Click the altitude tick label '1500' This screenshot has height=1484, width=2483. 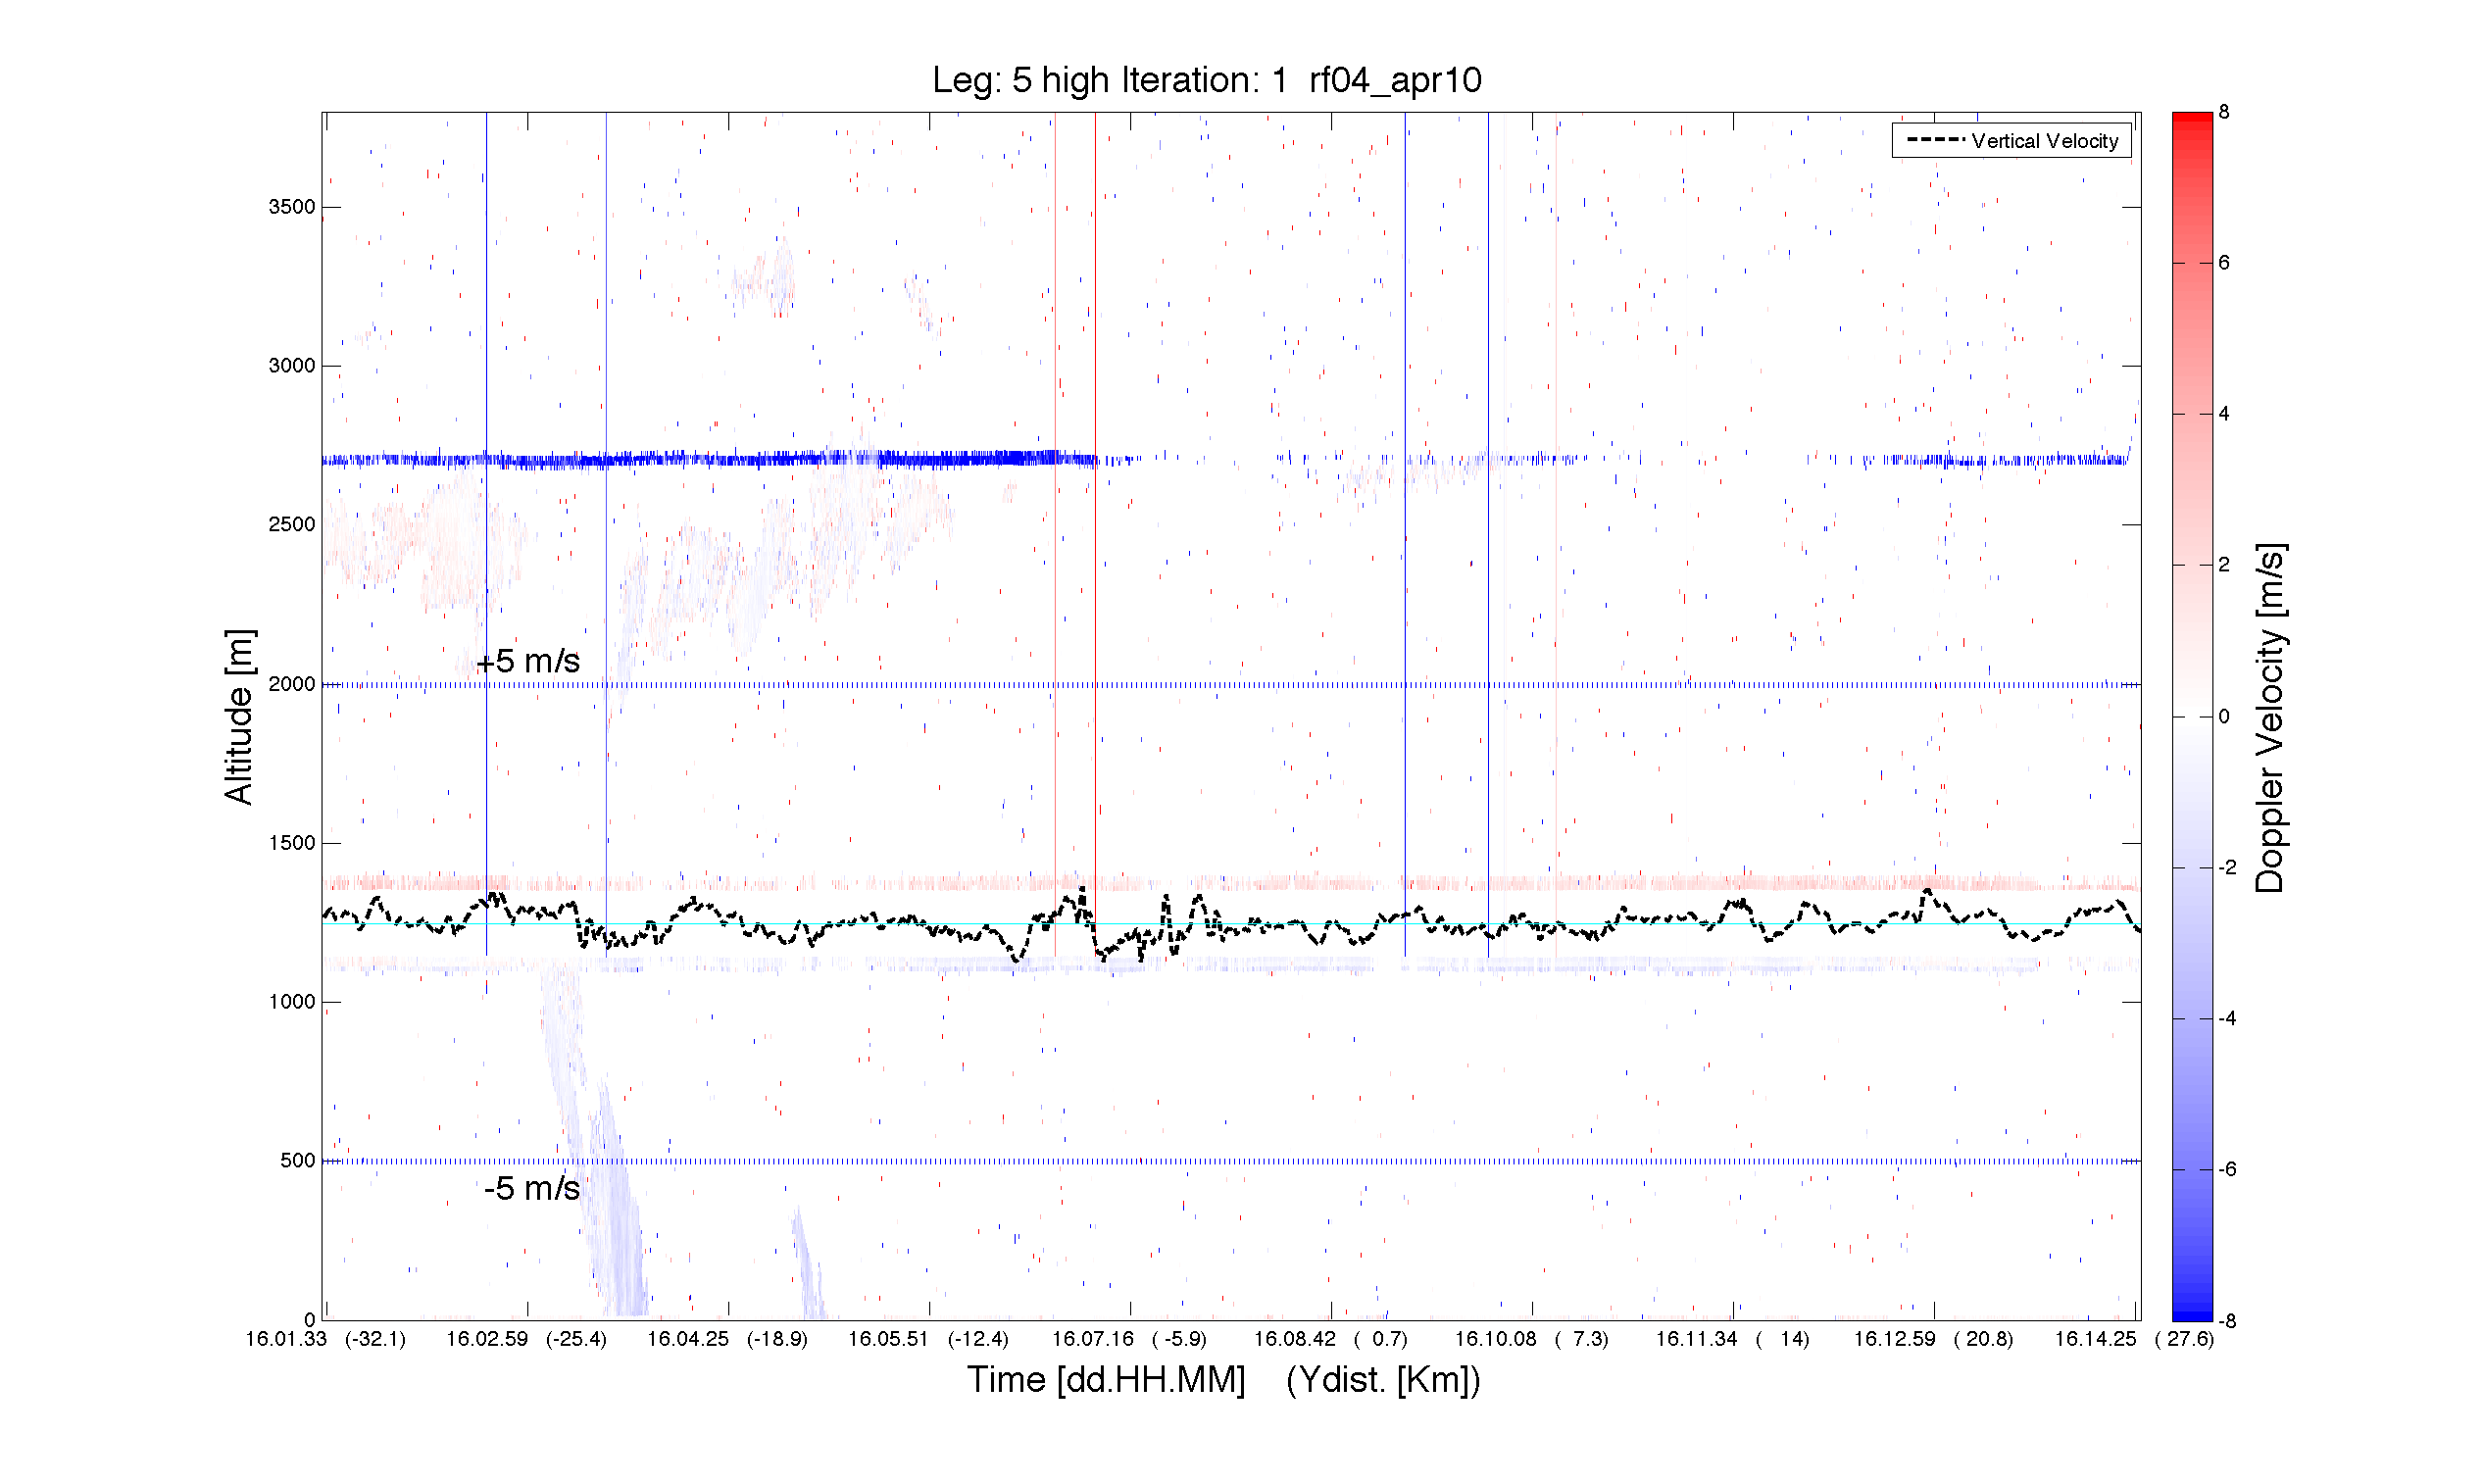click(x=292, y=843)
